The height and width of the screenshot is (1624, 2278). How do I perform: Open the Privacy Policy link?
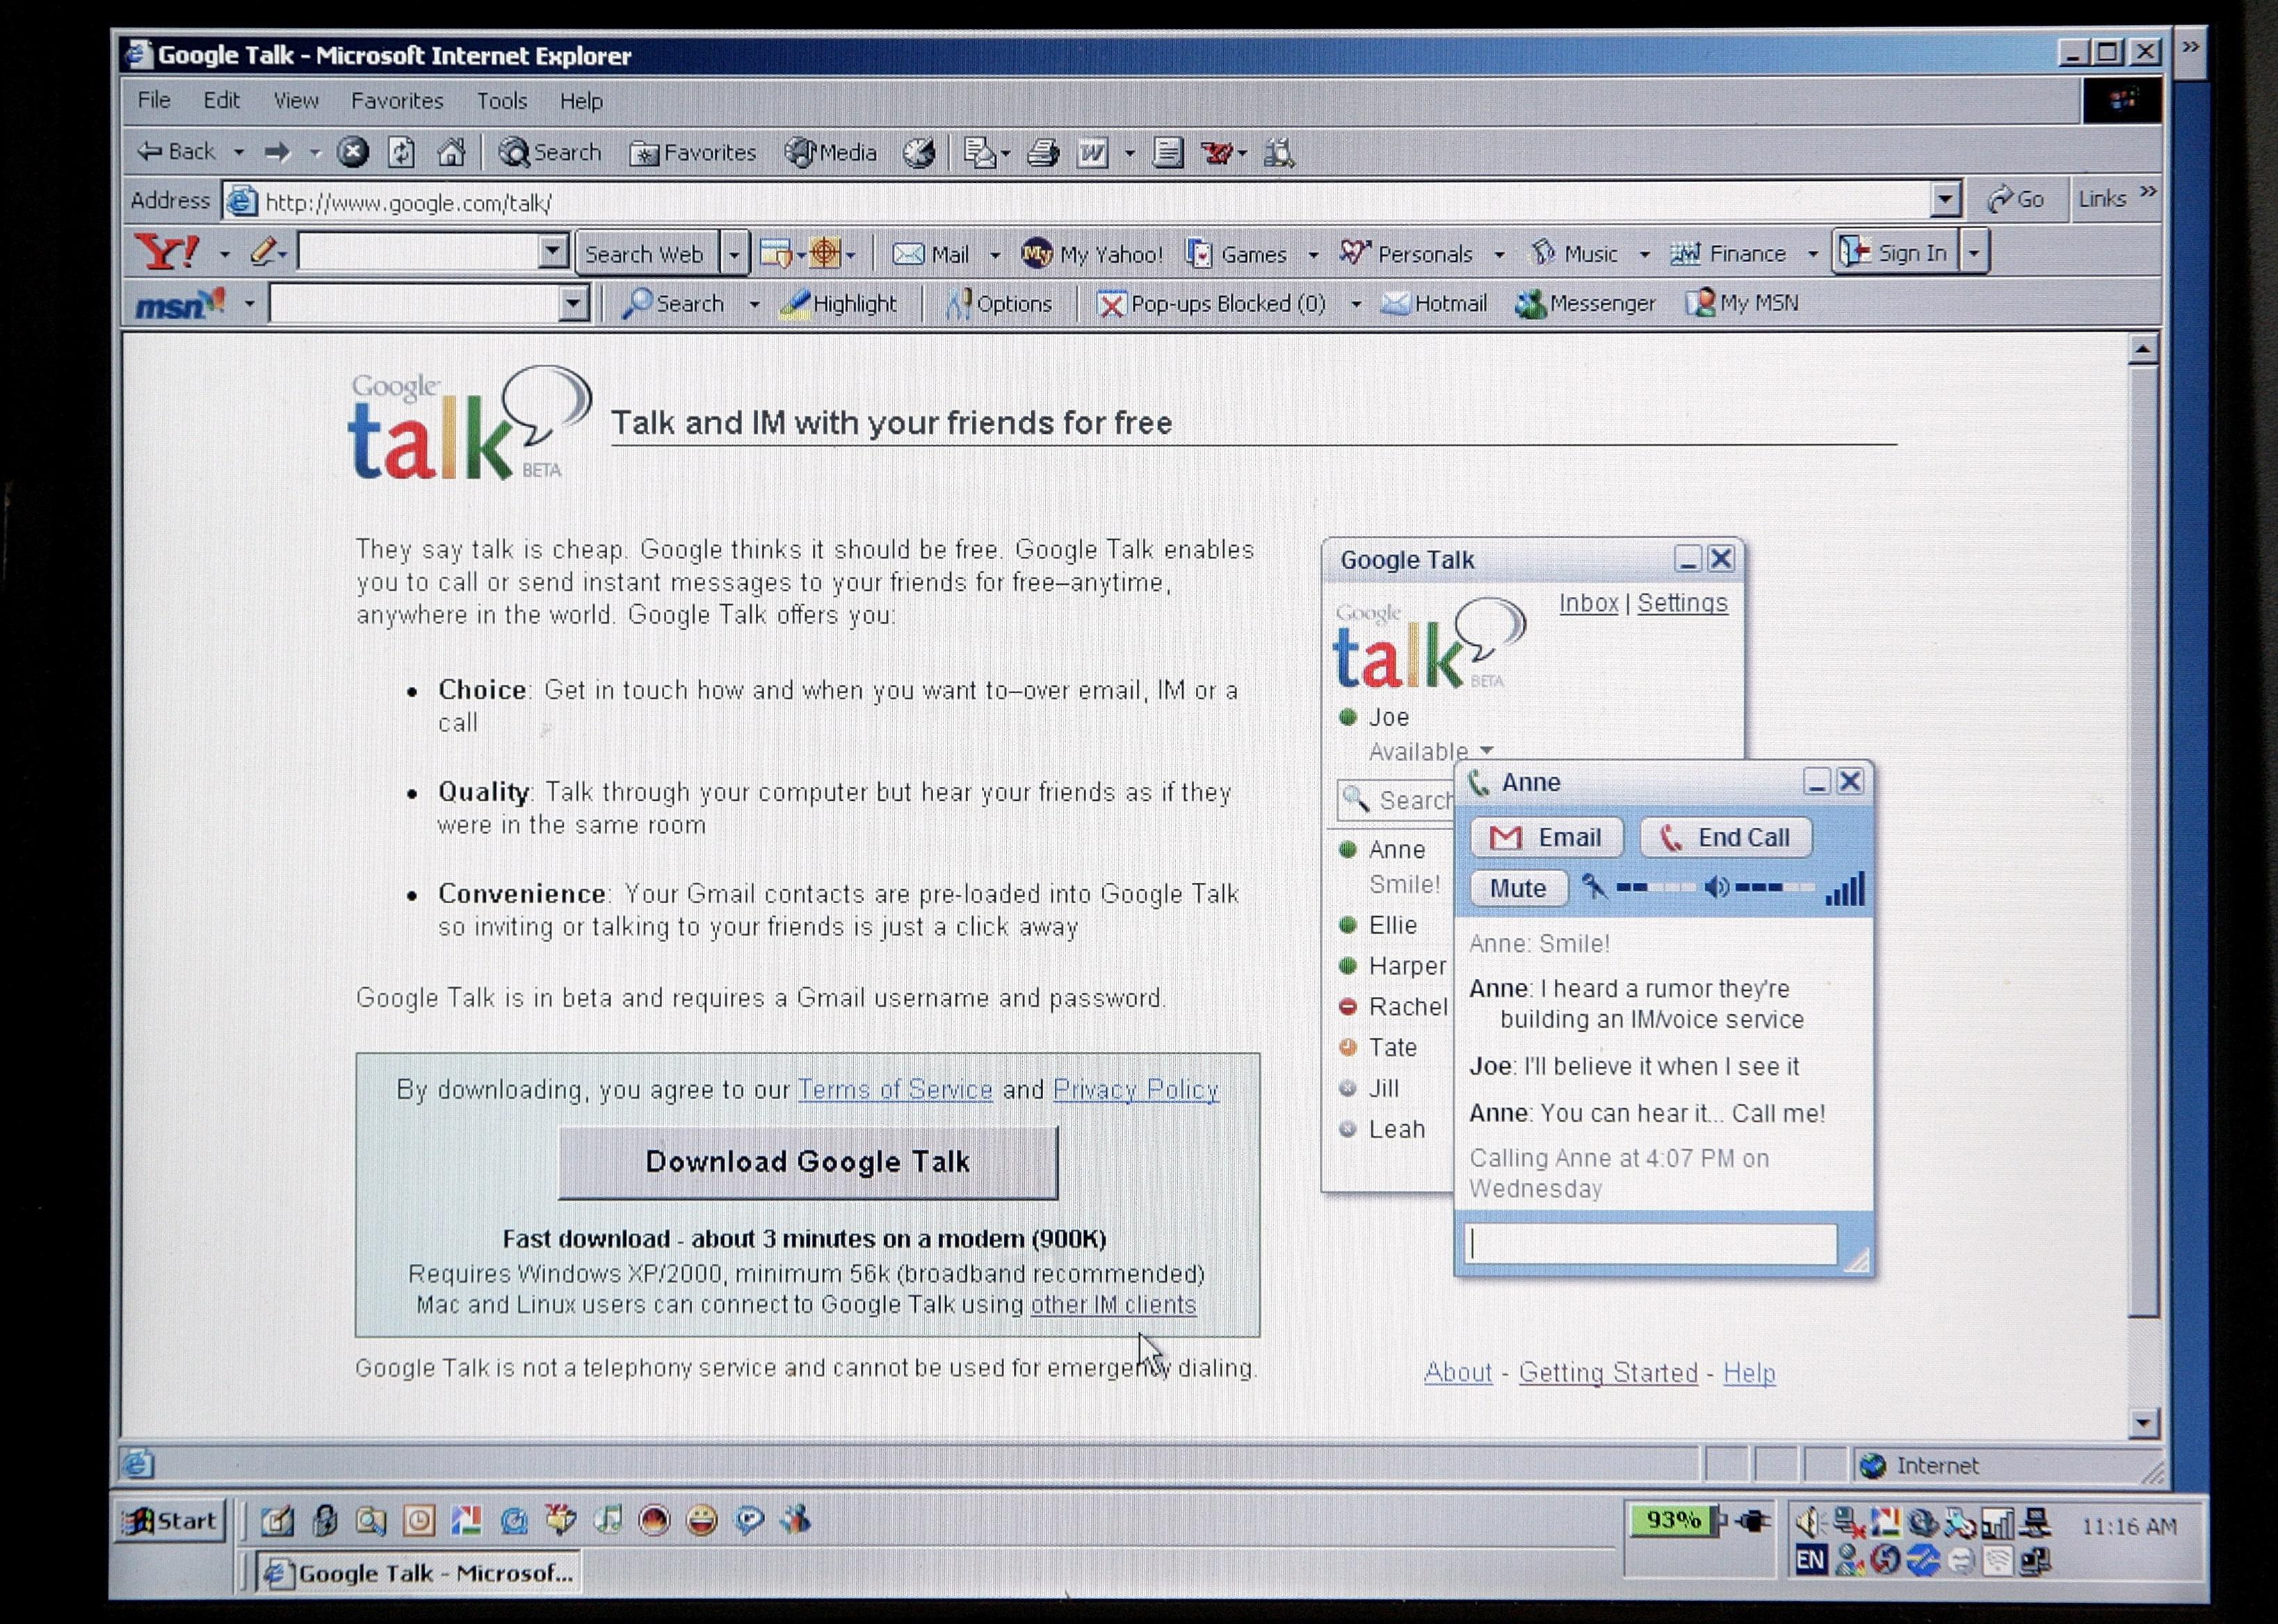click(1136, 1089)
